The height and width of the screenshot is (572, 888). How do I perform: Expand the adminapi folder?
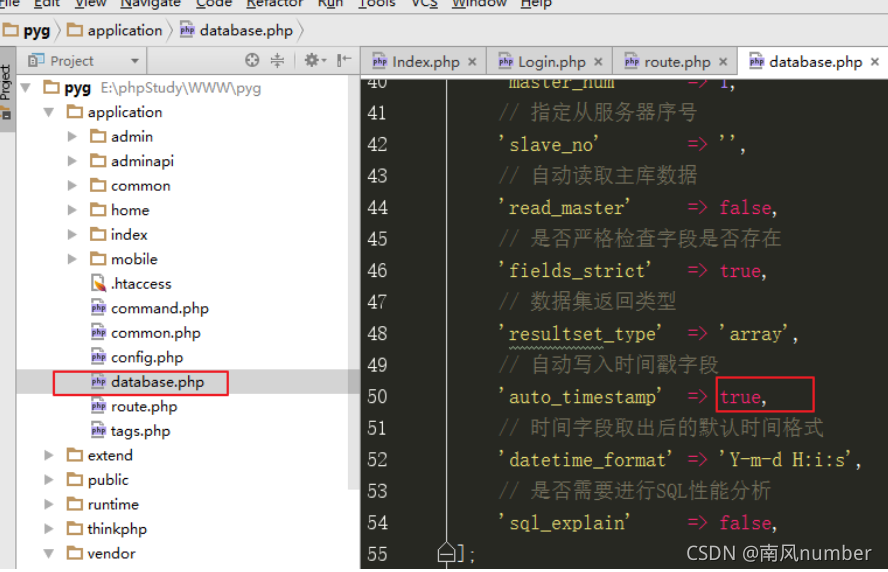coord(72,161)
